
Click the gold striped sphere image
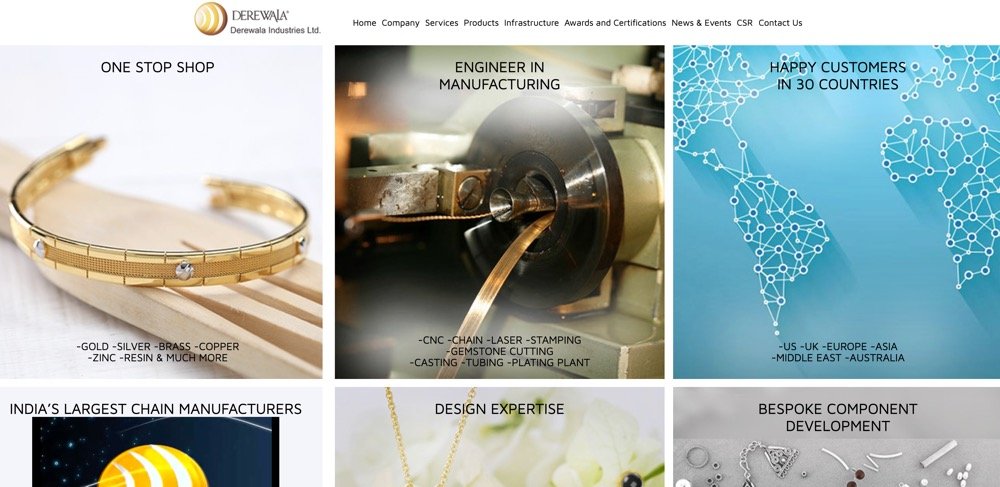click(x=153, y=466)
